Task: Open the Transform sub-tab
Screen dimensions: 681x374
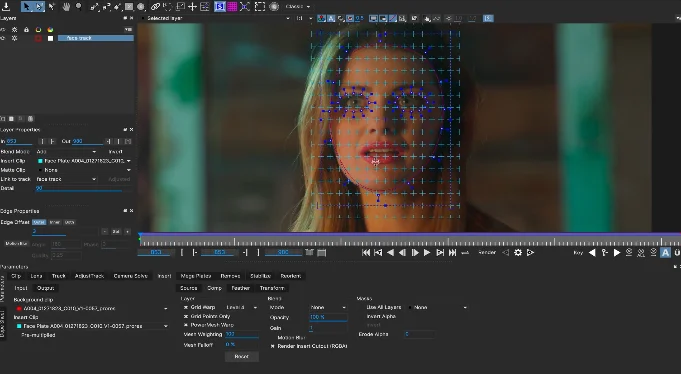Action: pos(272,288)
